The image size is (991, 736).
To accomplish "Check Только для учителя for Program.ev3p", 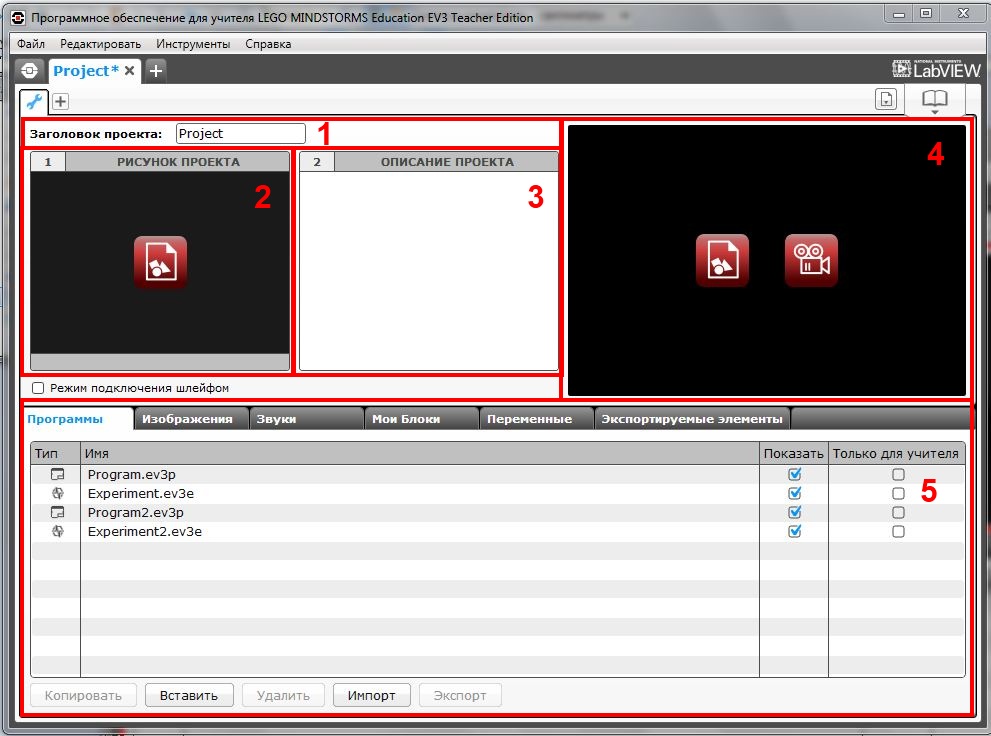I will click(898, 474).
